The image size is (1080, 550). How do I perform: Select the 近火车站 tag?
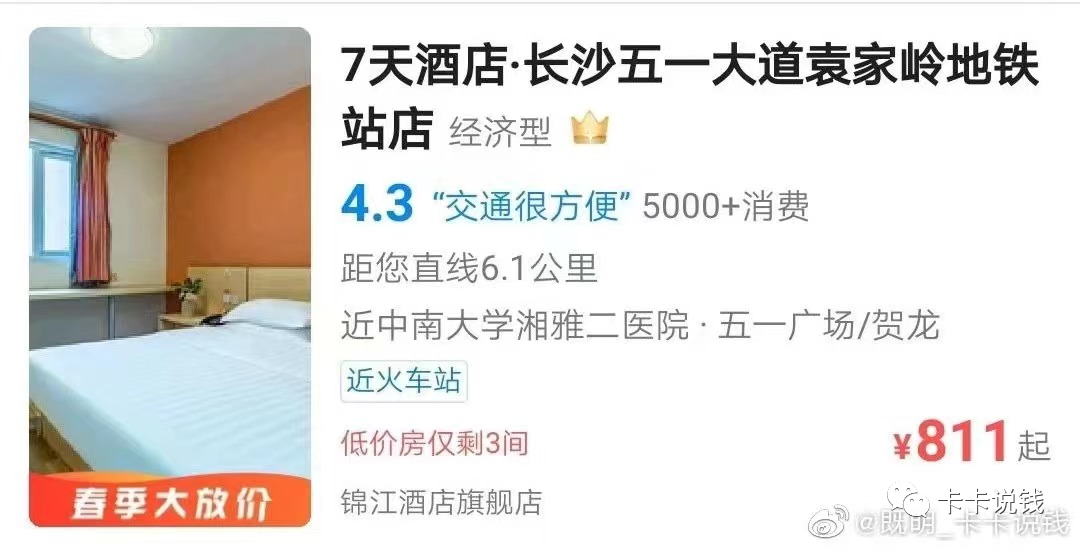(404, 381)
